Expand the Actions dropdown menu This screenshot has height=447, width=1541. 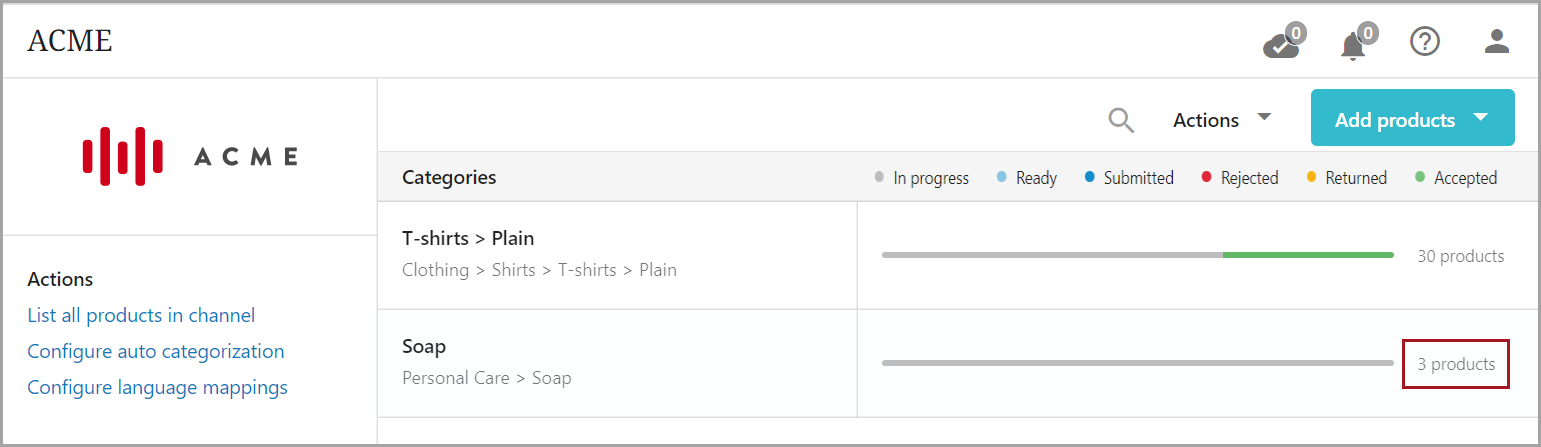pyautogui.click(x=1221, y=120)
